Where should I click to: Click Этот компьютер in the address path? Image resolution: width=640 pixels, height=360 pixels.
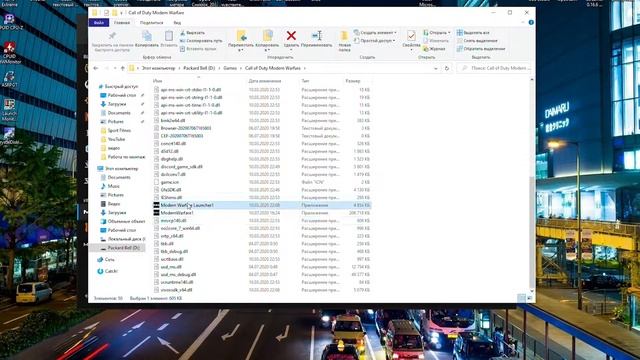[x=158, y=68]
